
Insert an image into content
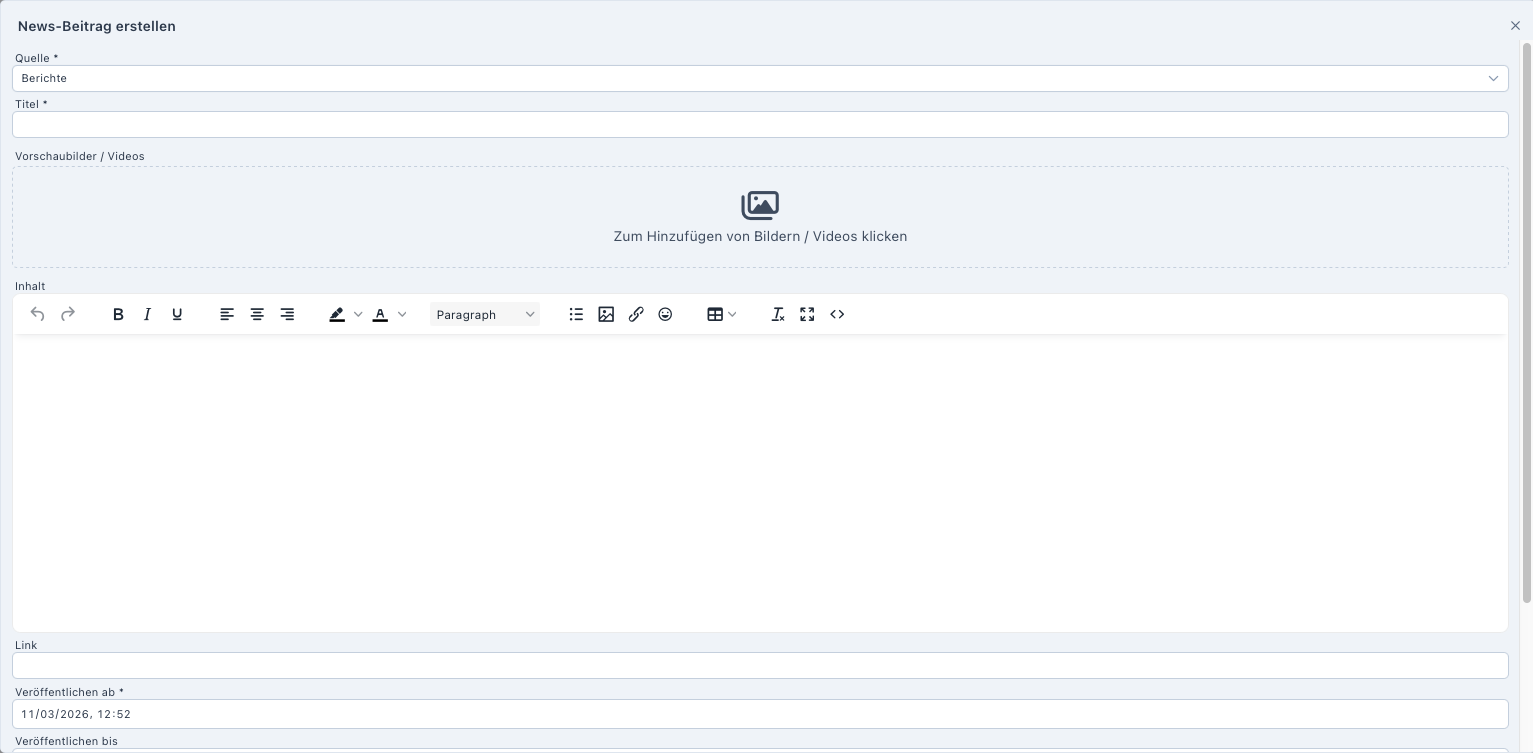click(606, 314)
